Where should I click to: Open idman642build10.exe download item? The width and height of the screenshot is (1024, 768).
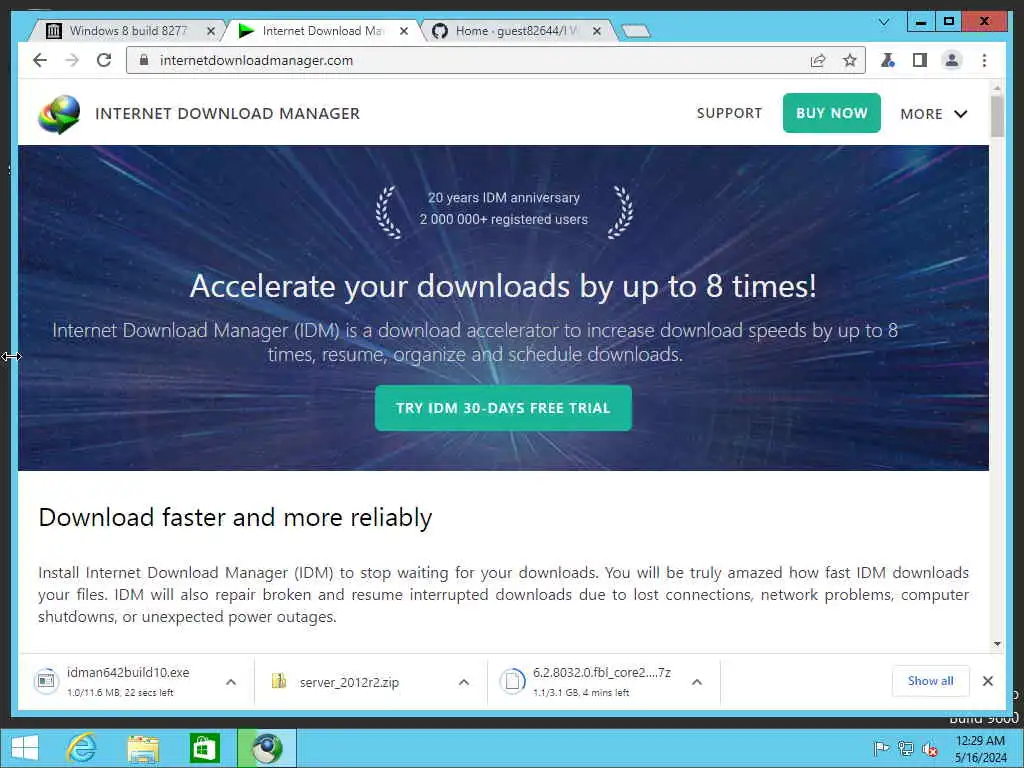pos(121,681)
